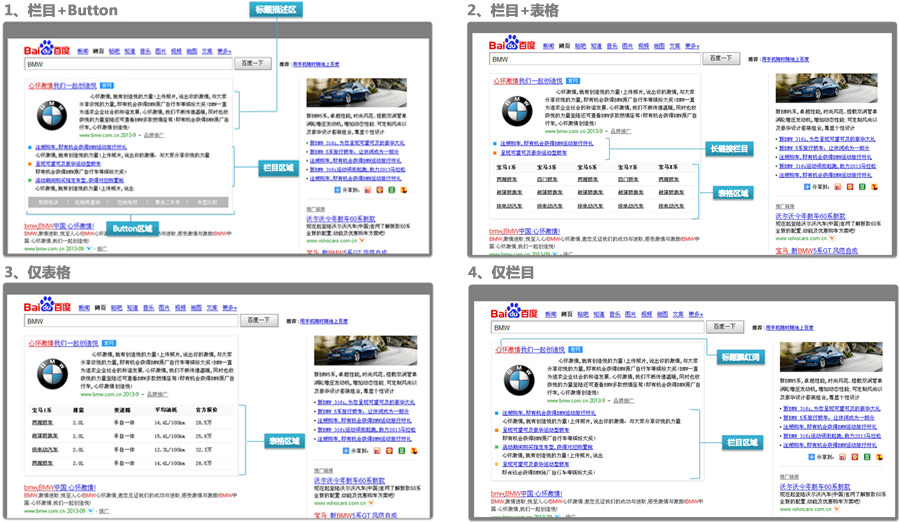Open the 宝马1系 table header in 栏目+表格 mockup

[x=507, y=166]
